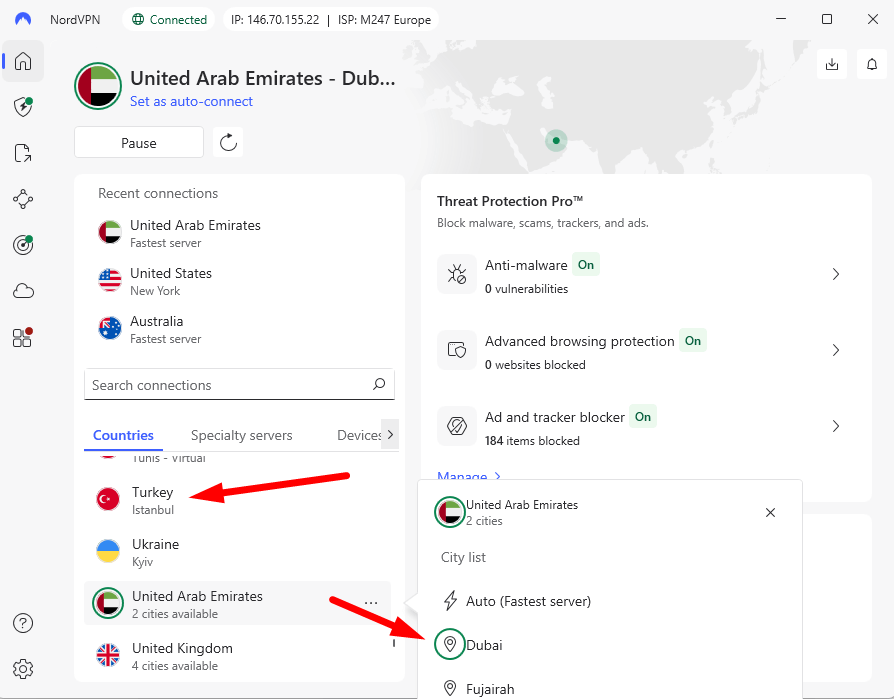Open file sharing icon in sidebar
This screenshot has width=894, height=699.
pos(23,153)
